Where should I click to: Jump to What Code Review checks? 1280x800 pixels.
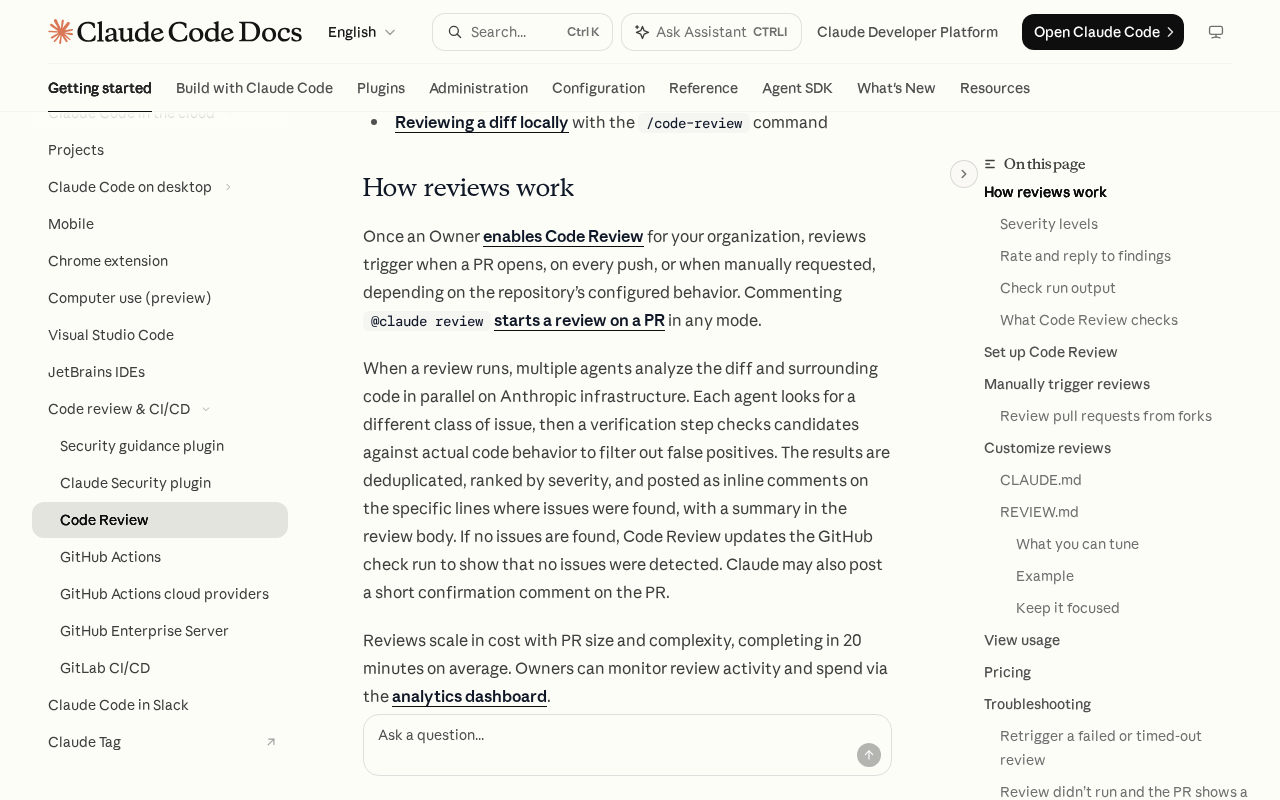click(1089, 320)
